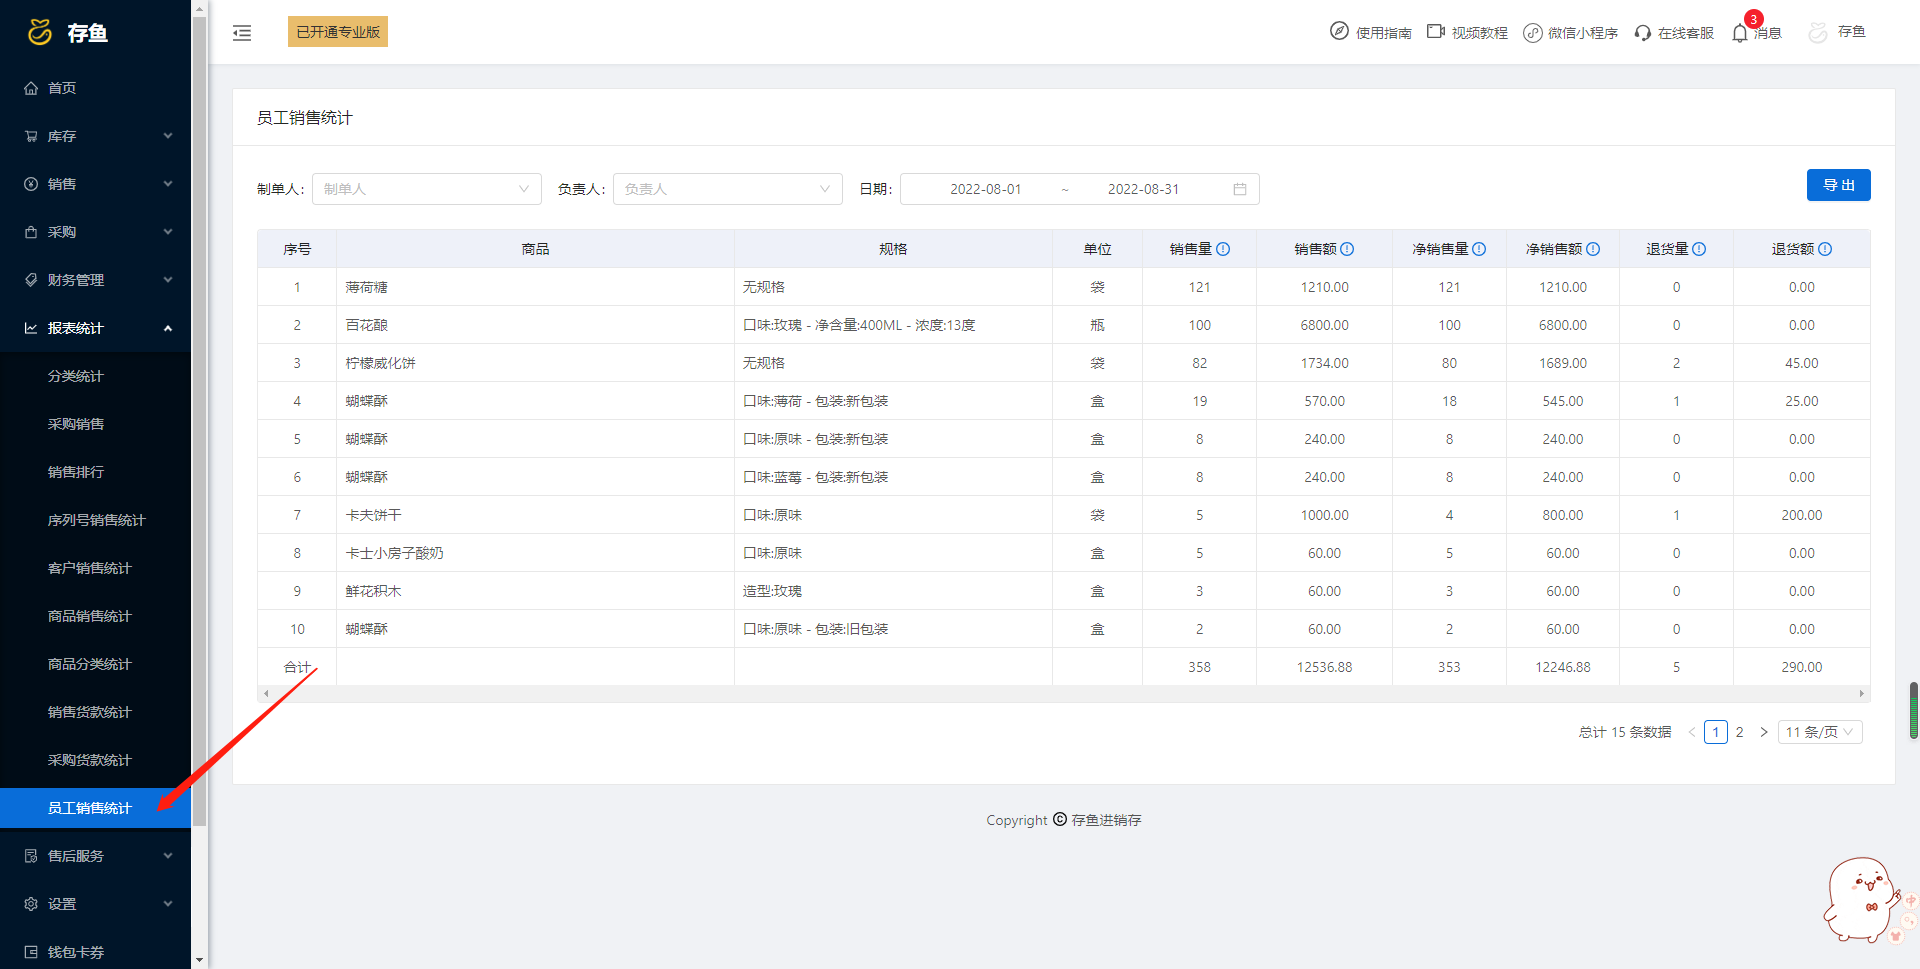Click the start date 2022-08-01 field
The width and height of the screenshot is (1920, 969).
pyautogui.click(x=986, y=189)
